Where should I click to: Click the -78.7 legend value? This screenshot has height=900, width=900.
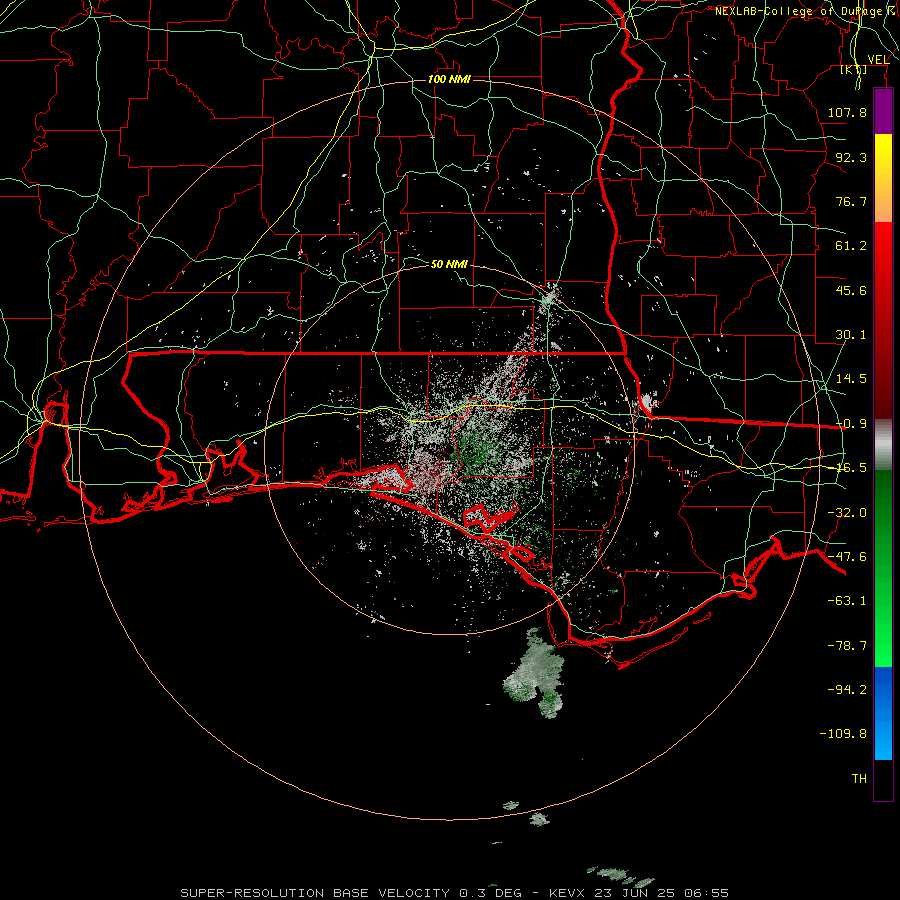tap(847, 646)
